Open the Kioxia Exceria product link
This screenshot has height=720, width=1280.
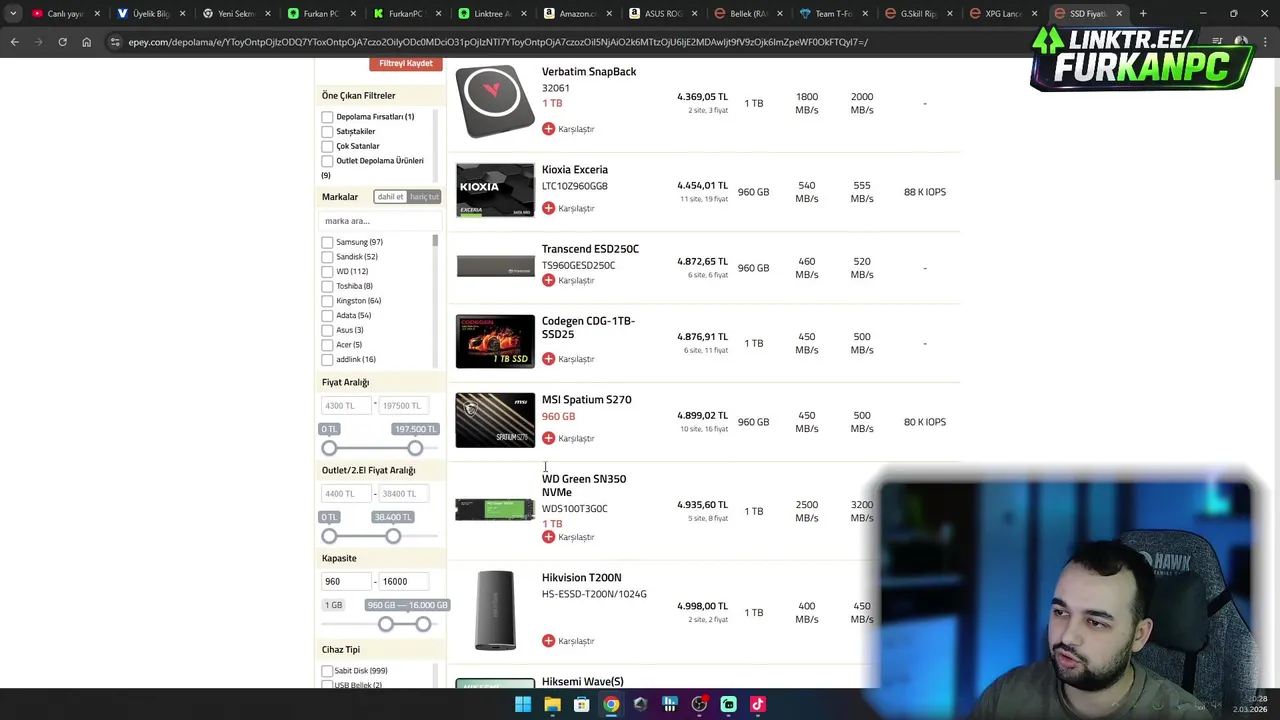coord(575,170)
